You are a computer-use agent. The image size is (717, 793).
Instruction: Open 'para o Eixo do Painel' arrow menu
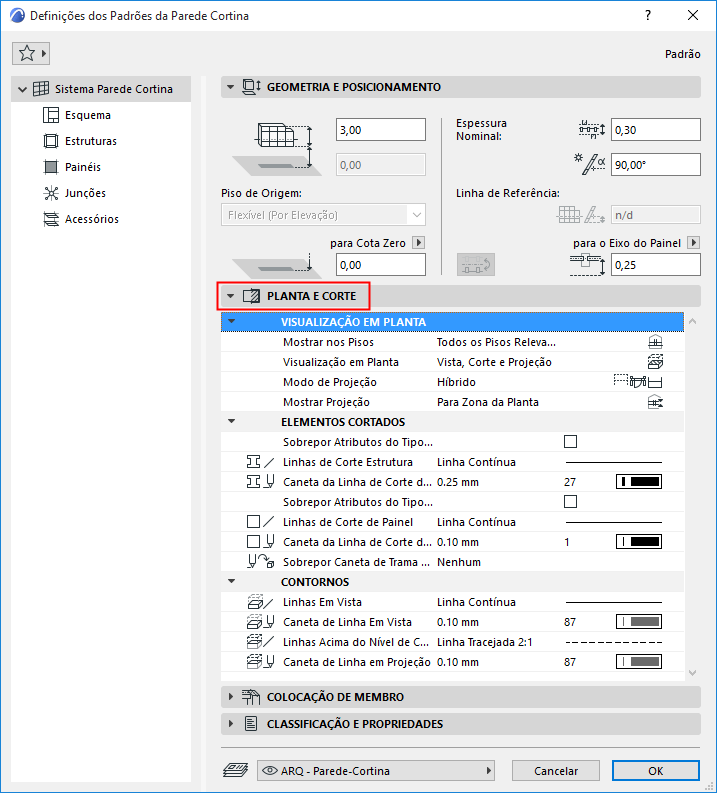694,243
